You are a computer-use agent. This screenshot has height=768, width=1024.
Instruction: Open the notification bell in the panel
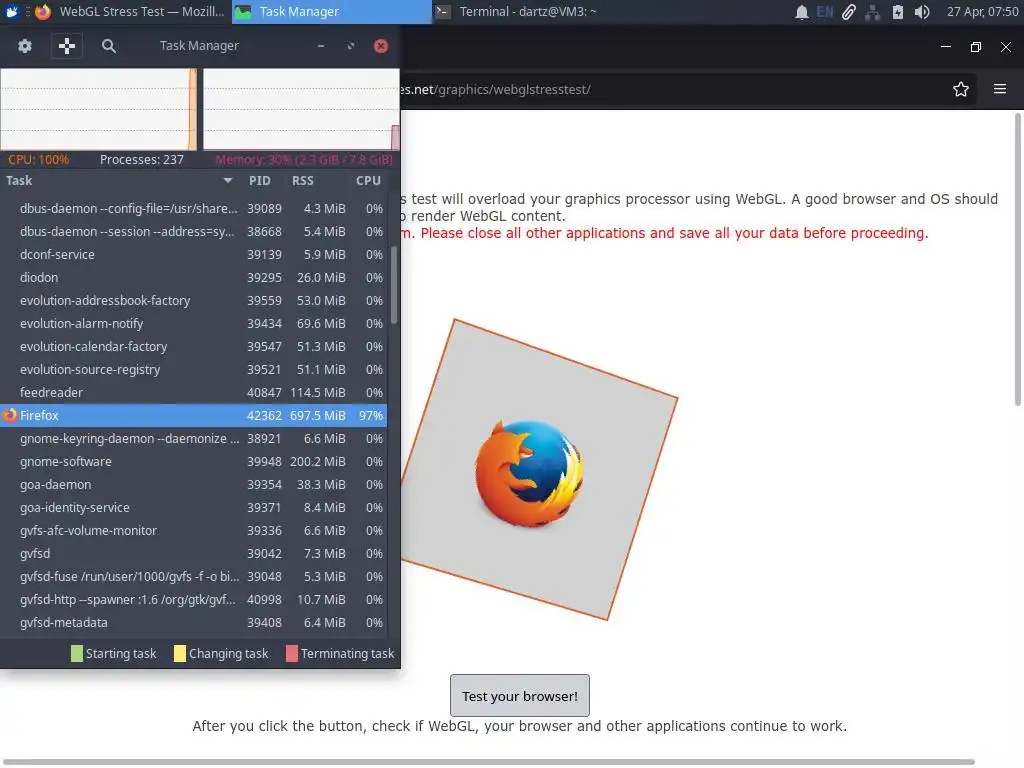pos(801,12)
